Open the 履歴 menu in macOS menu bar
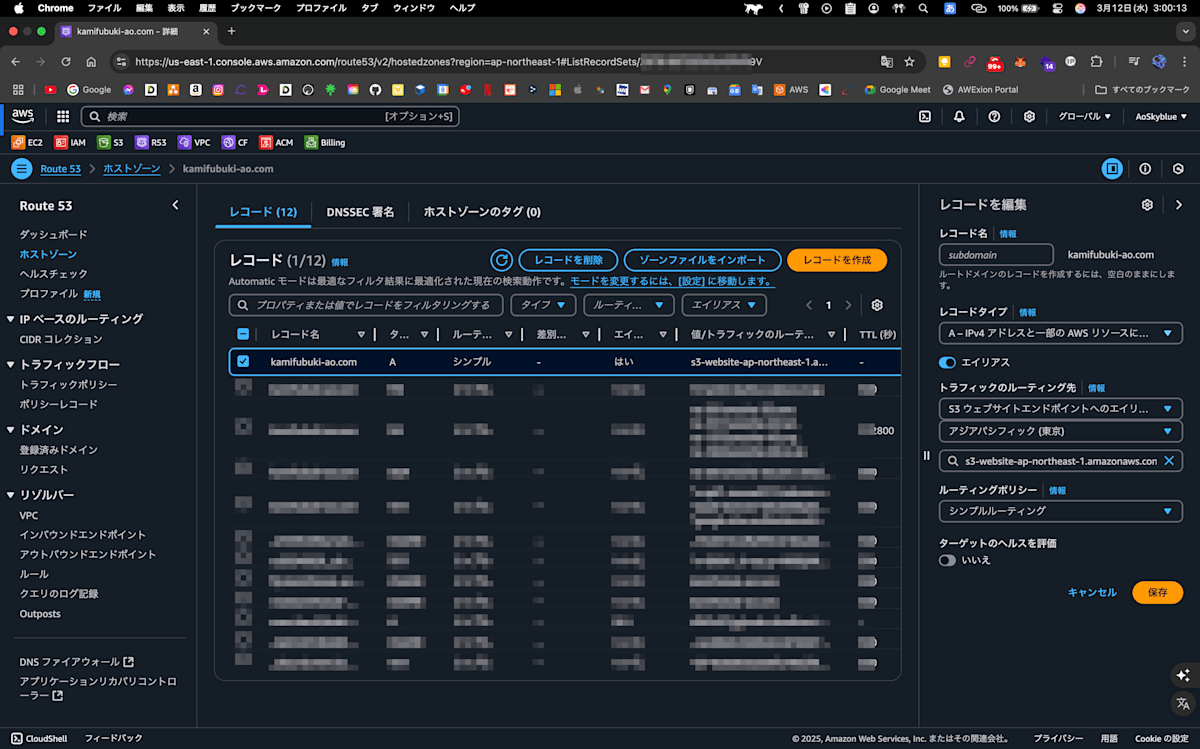Screen dimensions: 1200x749 point(207,8)
